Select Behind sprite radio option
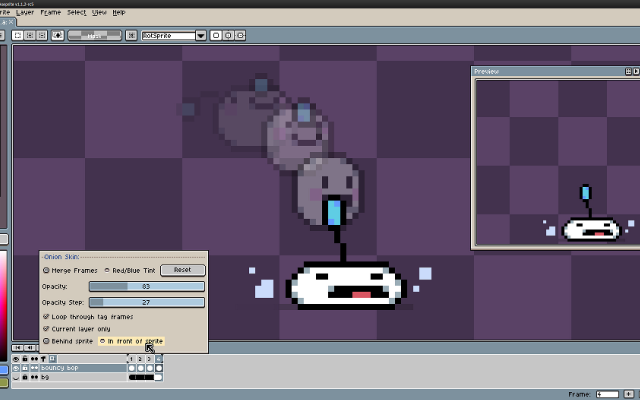 [68, 341]
